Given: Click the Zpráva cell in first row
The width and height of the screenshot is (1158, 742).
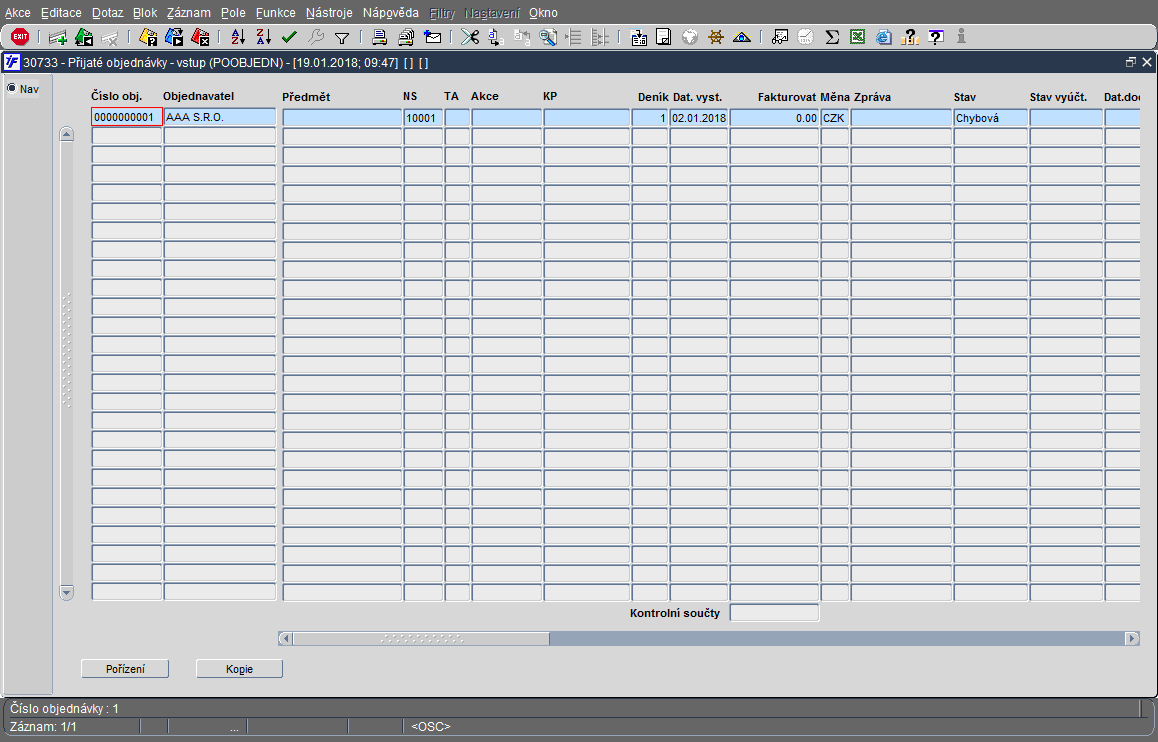Looking at the screenshot, I should pyautogui.click(x=901, y=117).
